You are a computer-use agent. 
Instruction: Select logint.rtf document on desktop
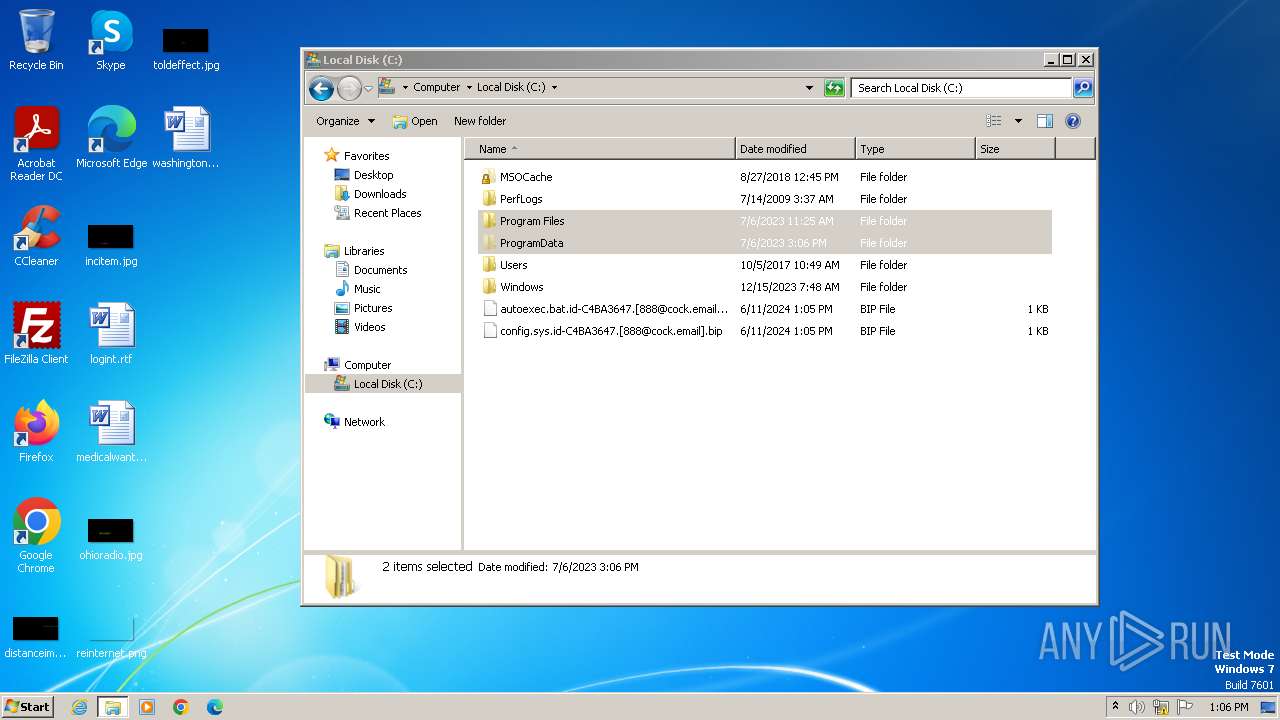pyautogui.click(x=111, y=334)
